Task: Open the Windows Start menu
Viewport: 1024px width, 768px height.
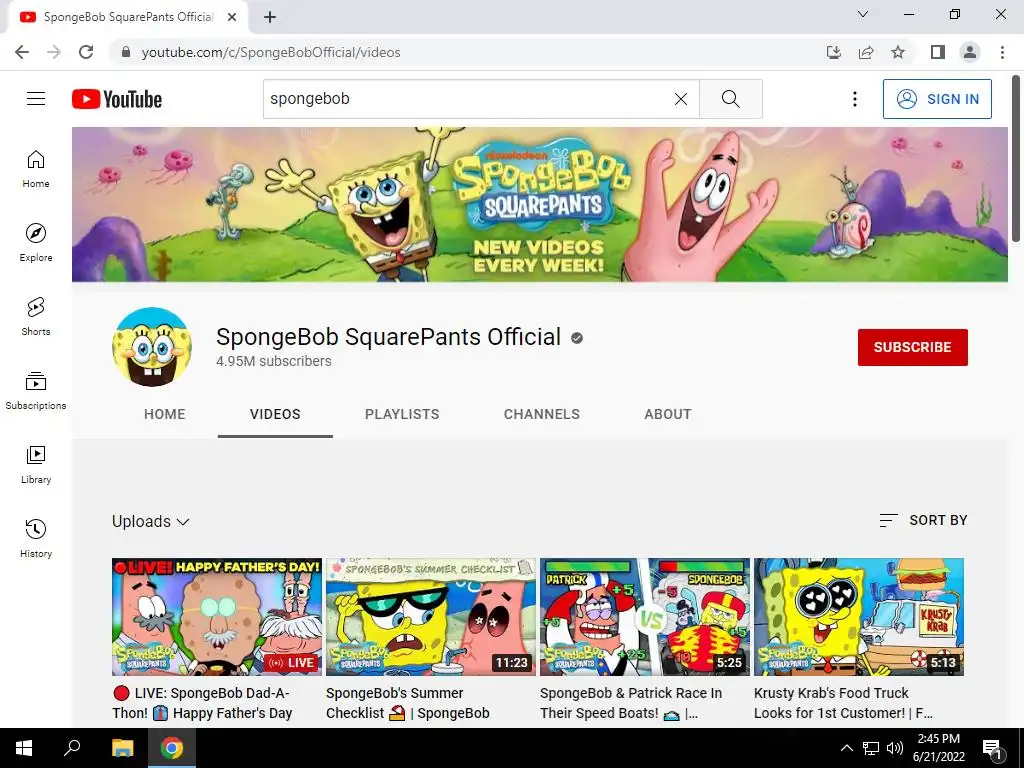Action: tap(24, 748)
